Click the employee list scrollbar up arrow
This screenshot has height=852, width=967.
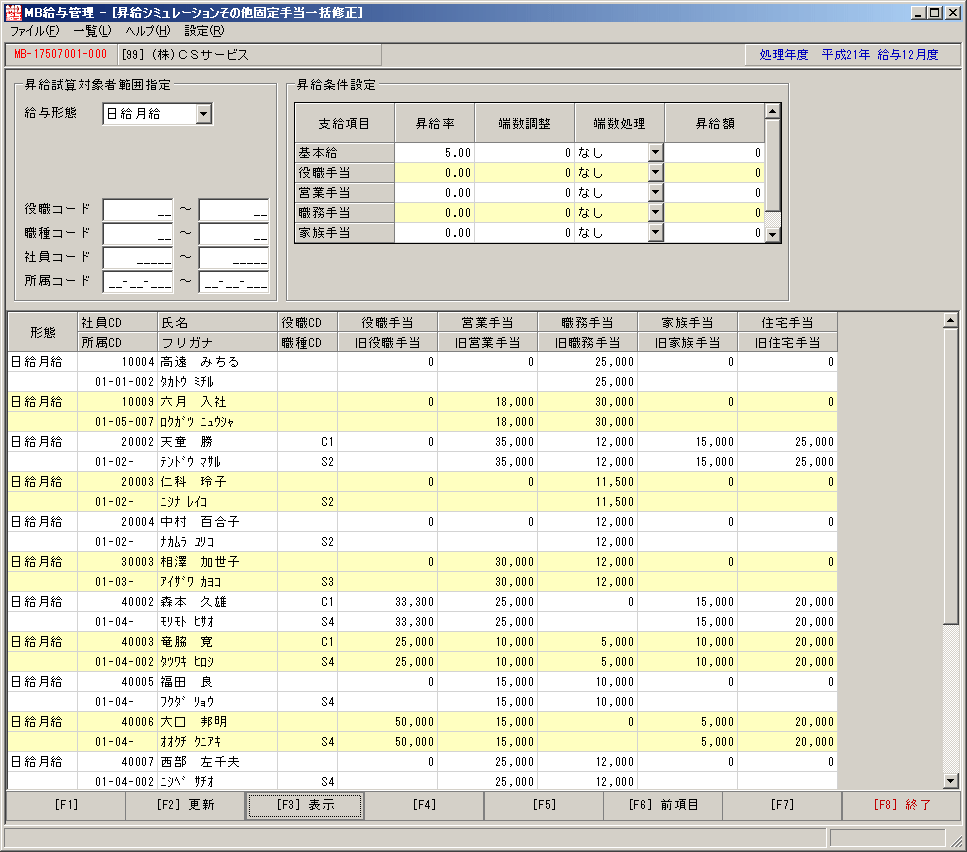950,320
